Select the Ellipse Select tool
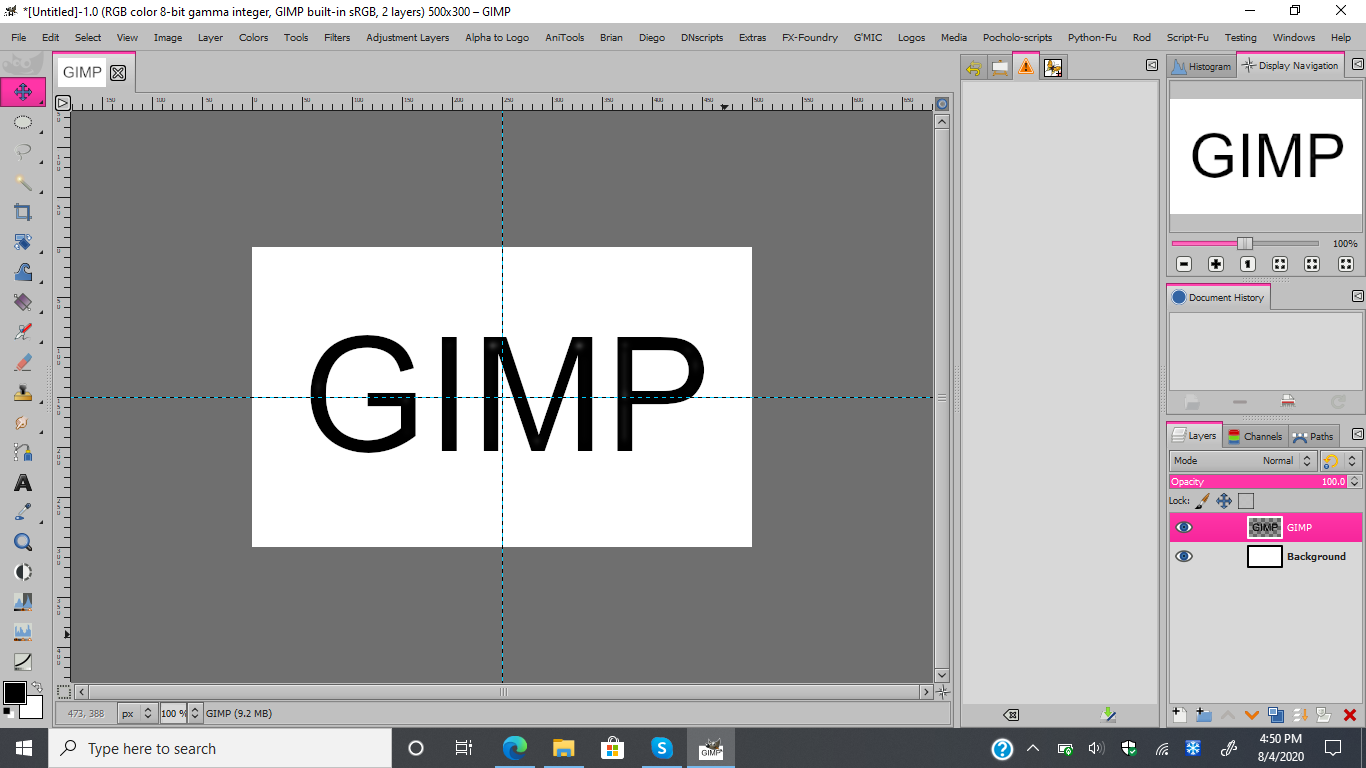This screenshot has width=1366, height=768. coord(22,123)
